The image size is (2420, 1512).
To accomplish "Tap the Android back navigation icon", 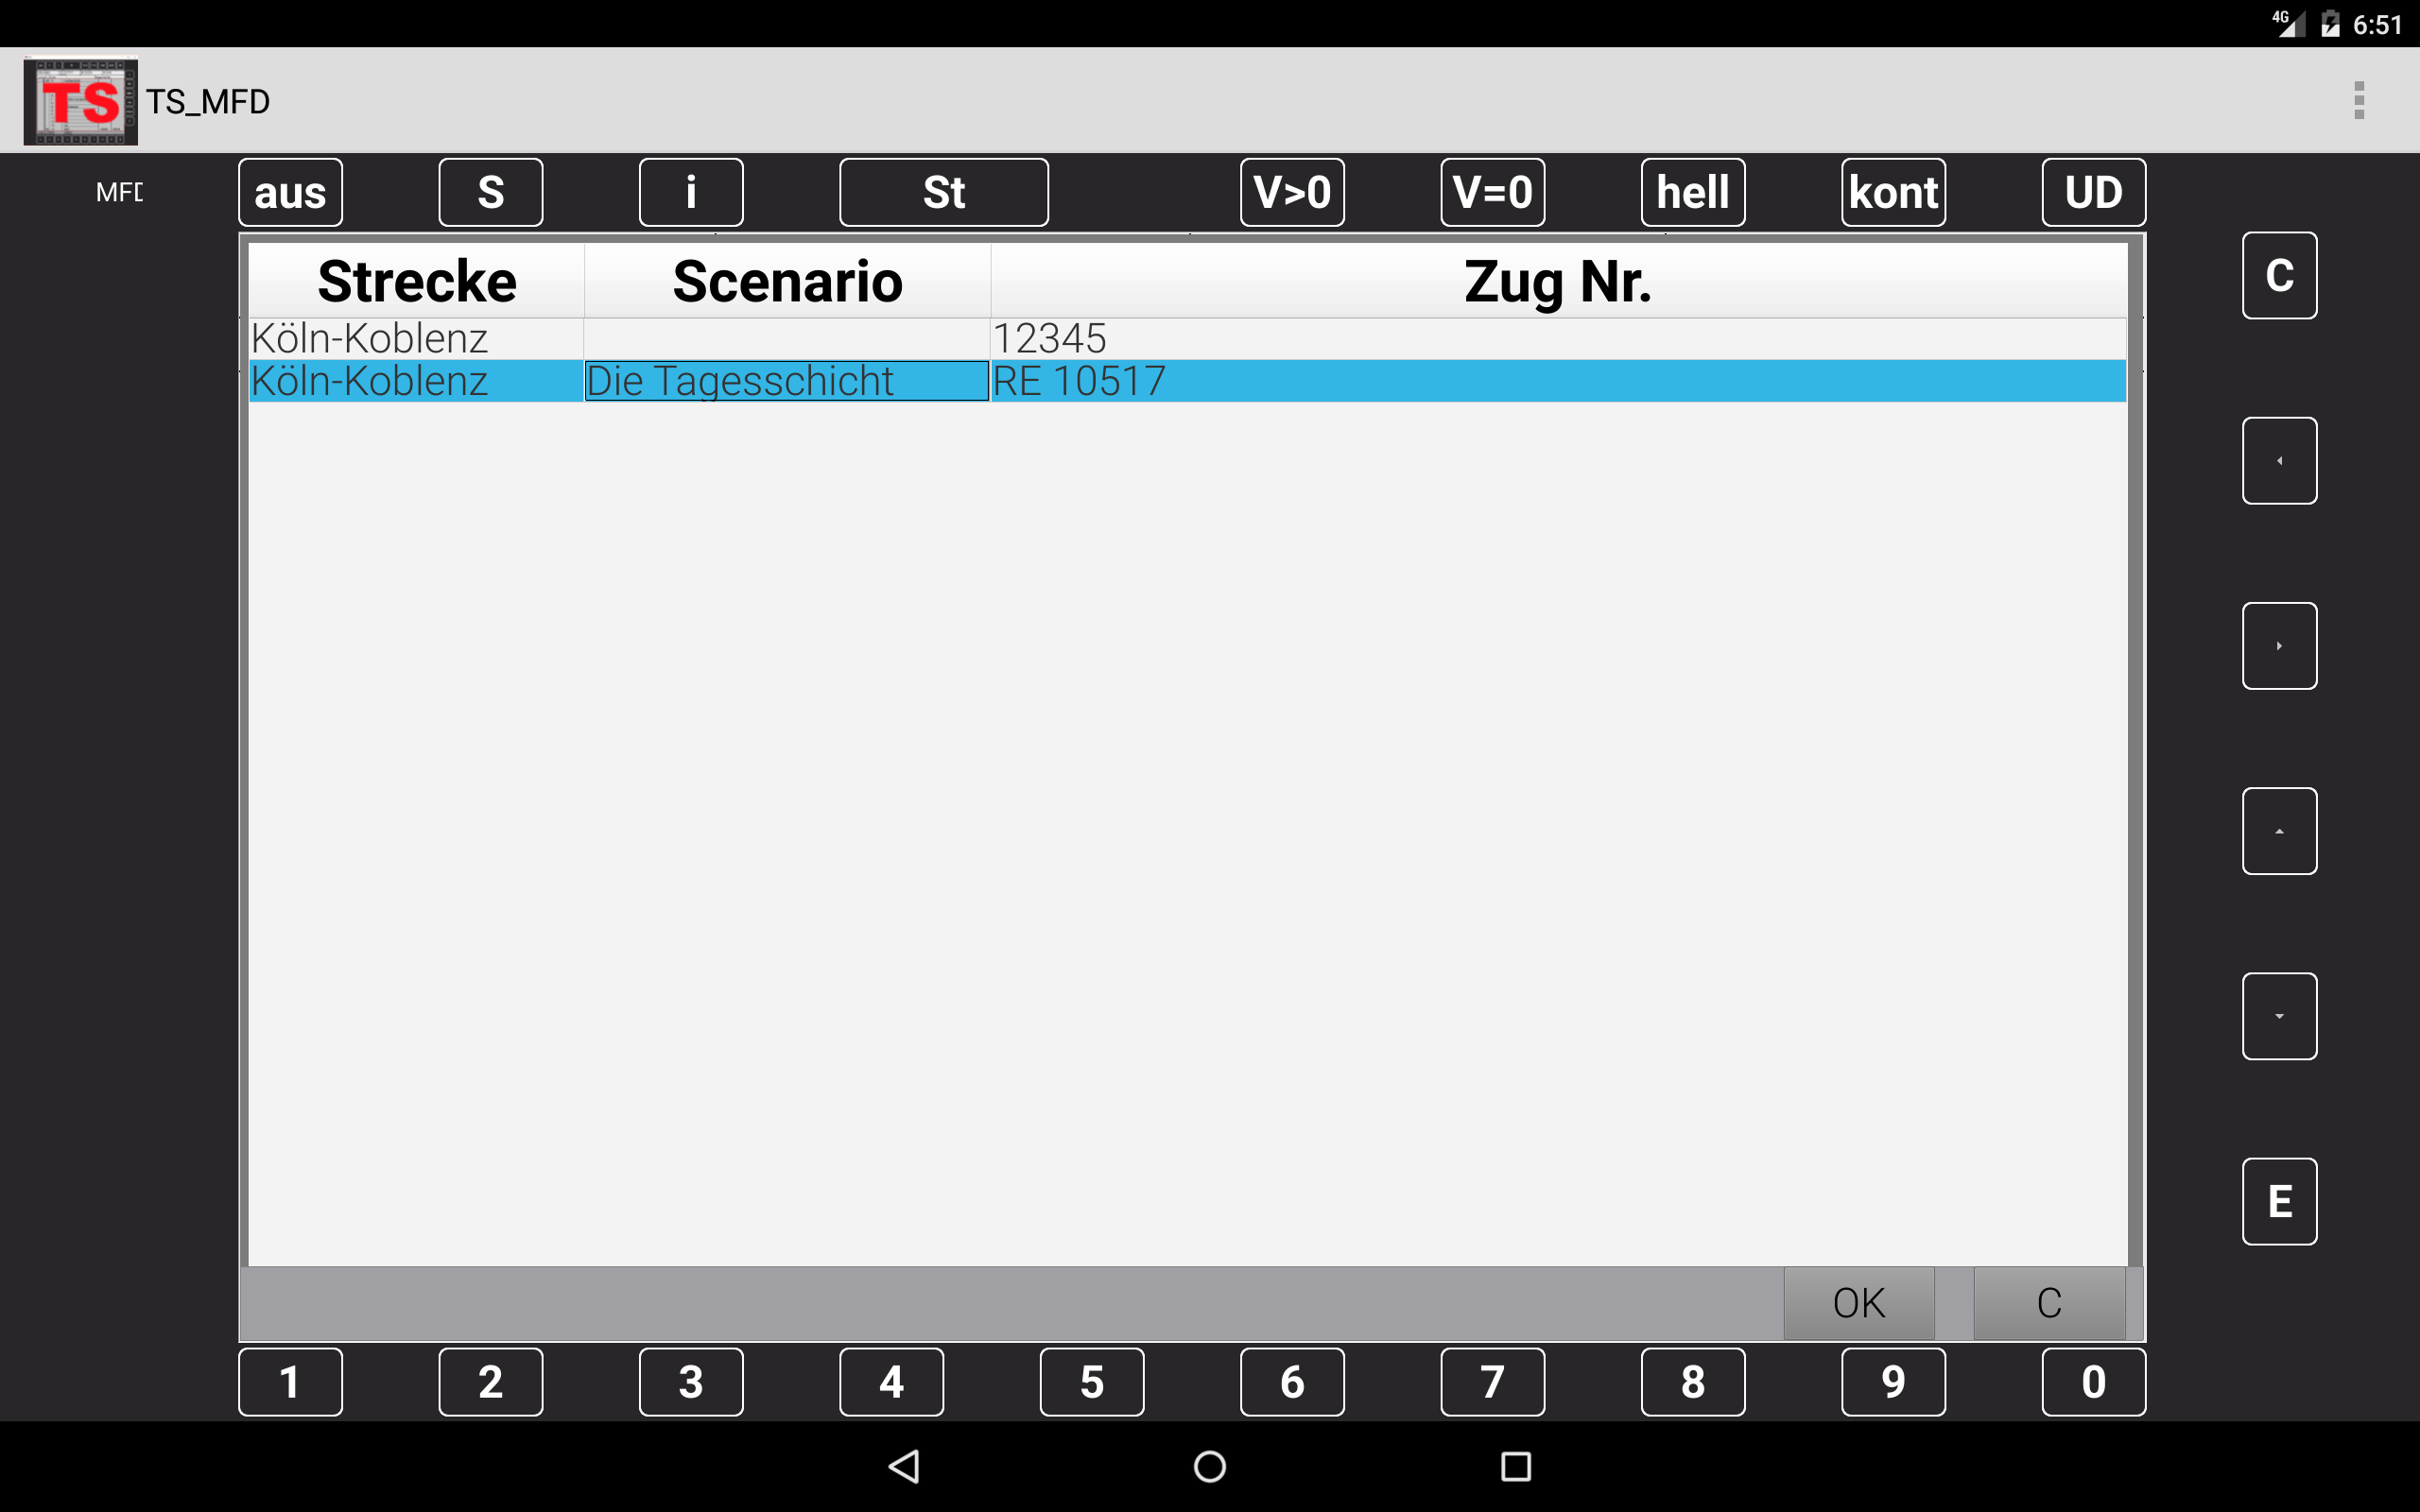I will click(904, 1466).
